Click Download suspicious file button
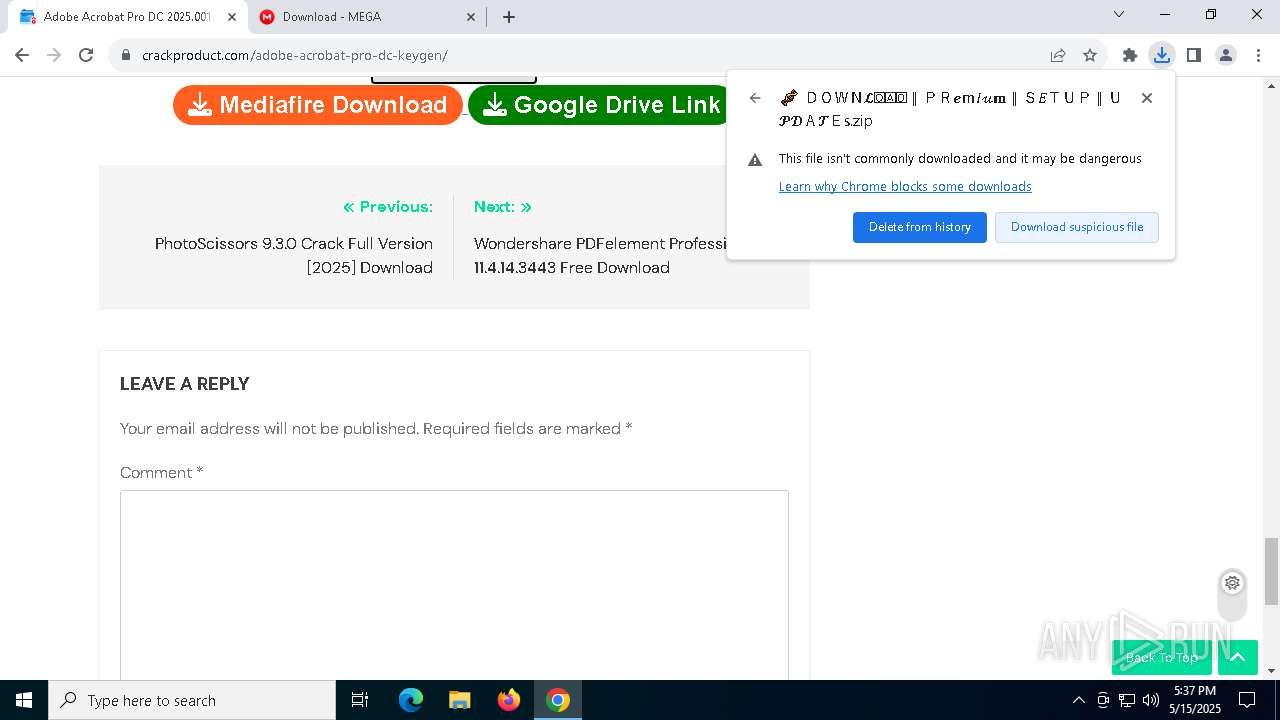 point(1077,227)
